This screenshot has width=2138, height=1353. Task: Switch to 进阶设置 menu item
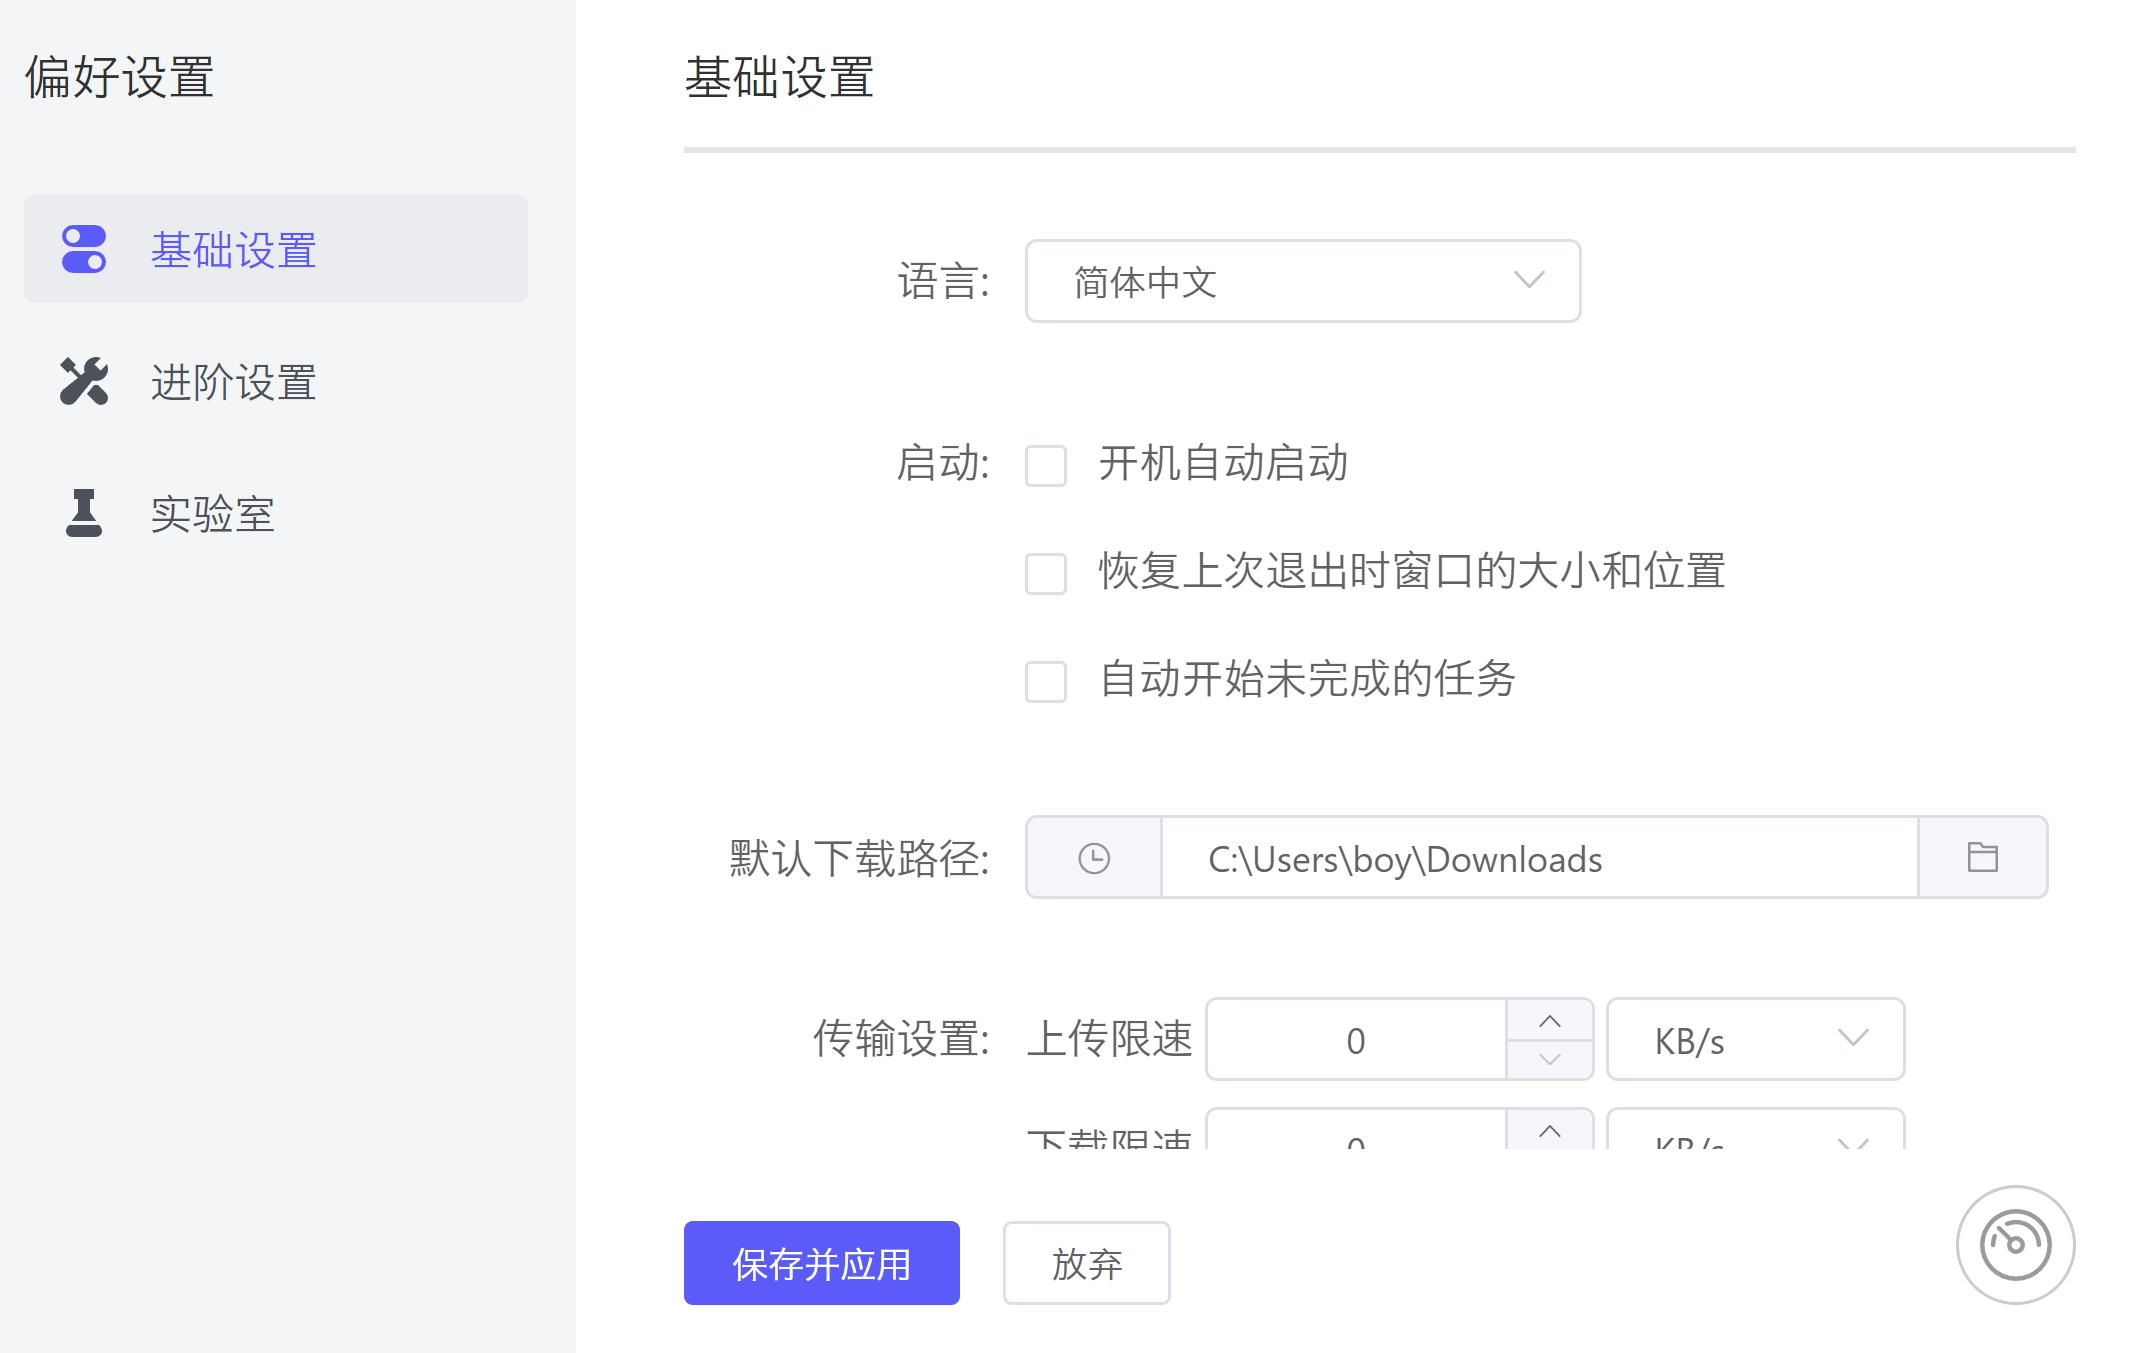click(233, 382)
